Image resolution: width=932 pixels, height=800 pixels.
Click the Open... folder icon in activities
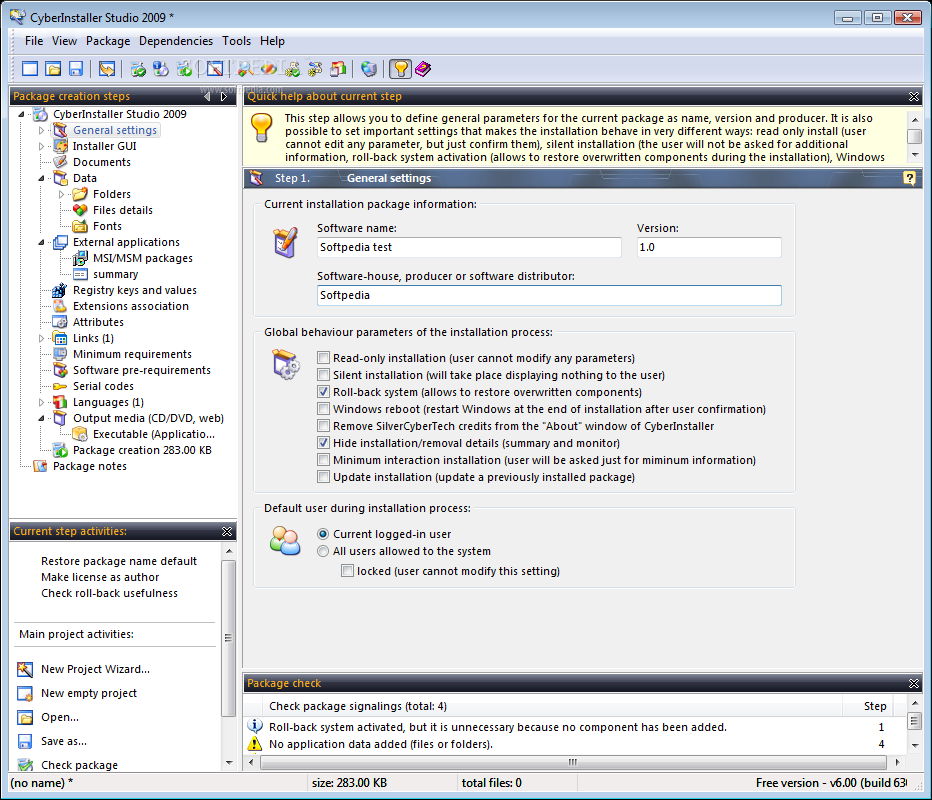tap(25, 717)
